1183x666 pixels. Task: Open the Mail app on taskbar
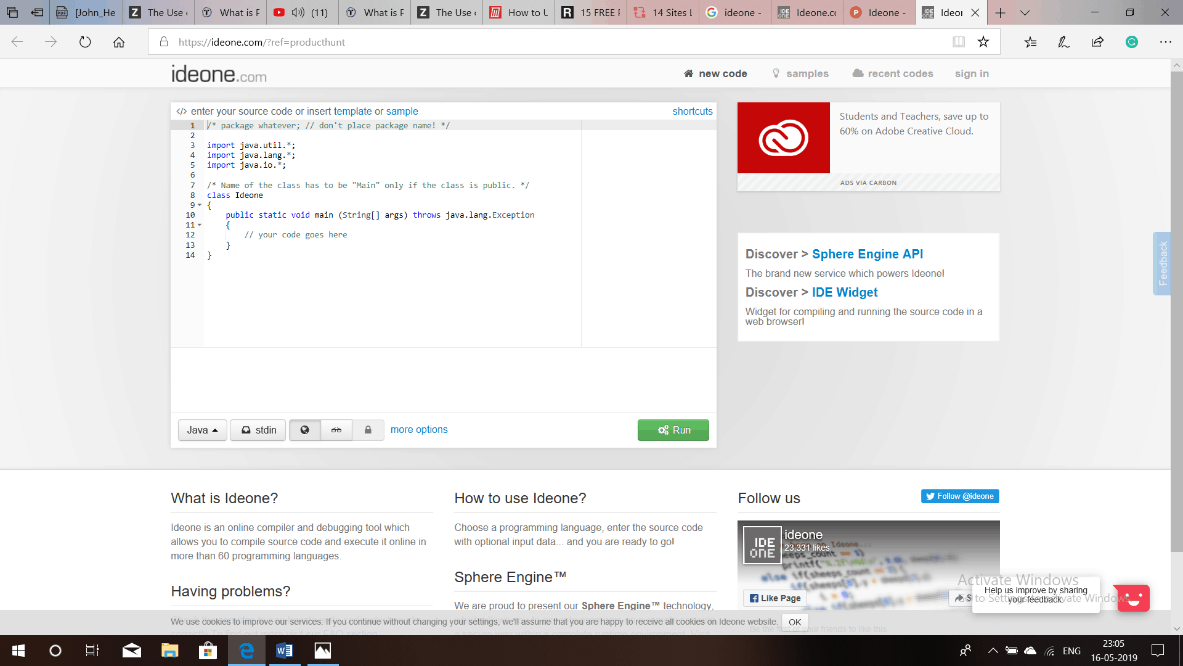click(131, 651)
